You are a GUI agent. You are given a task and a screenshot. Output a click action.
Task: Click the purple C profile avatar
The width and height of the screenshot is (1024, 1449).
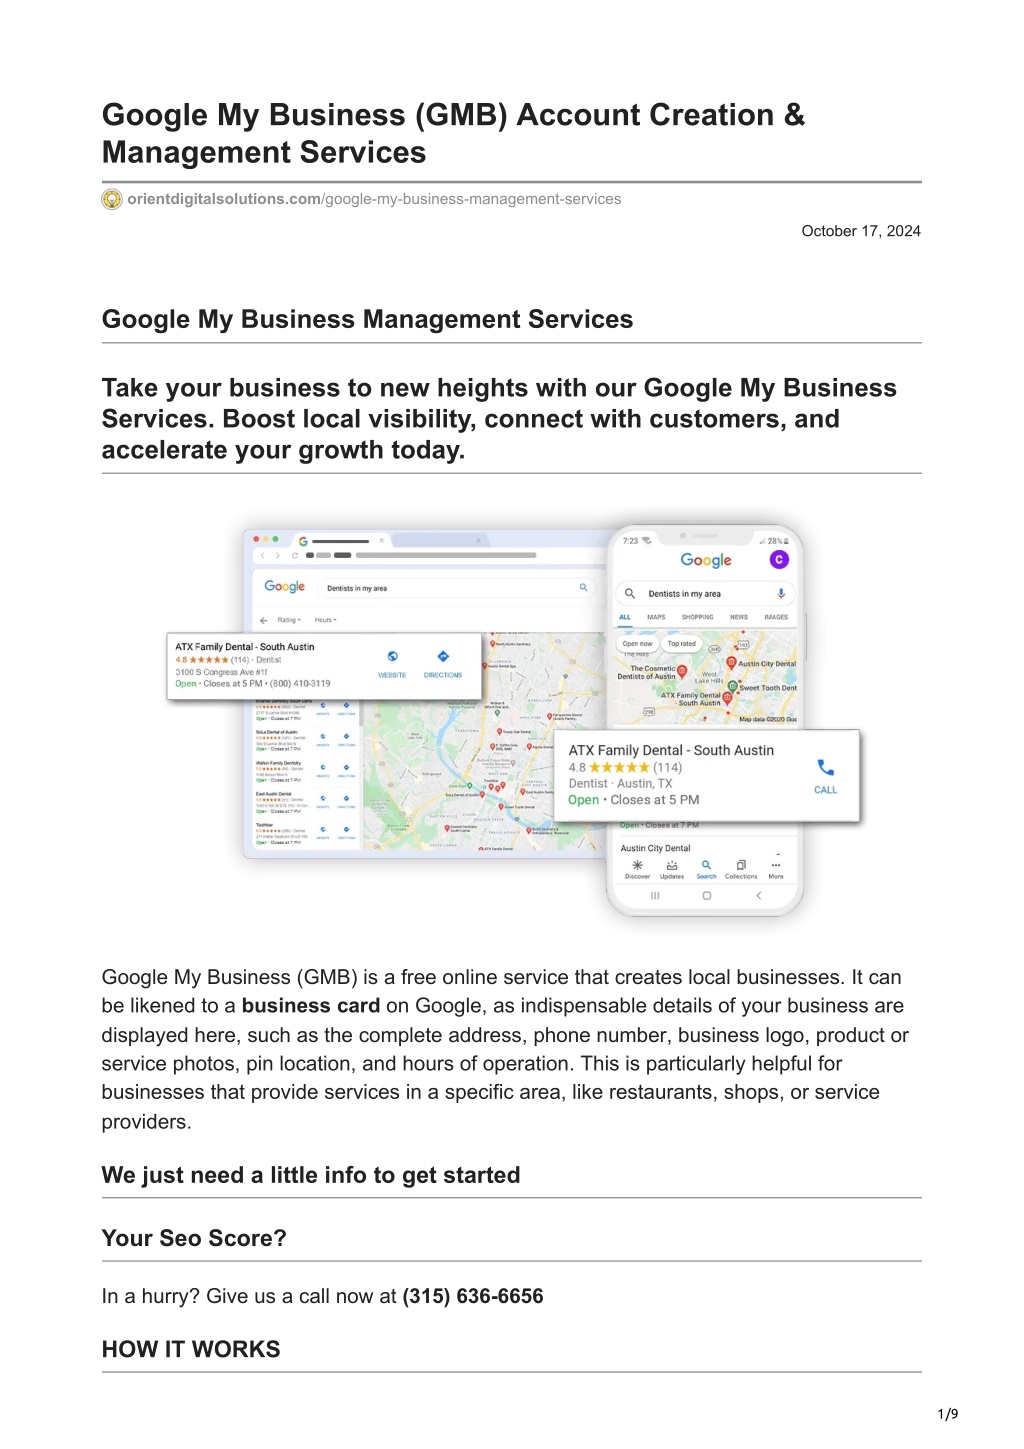pyautogui.click(x=779, y=560)
